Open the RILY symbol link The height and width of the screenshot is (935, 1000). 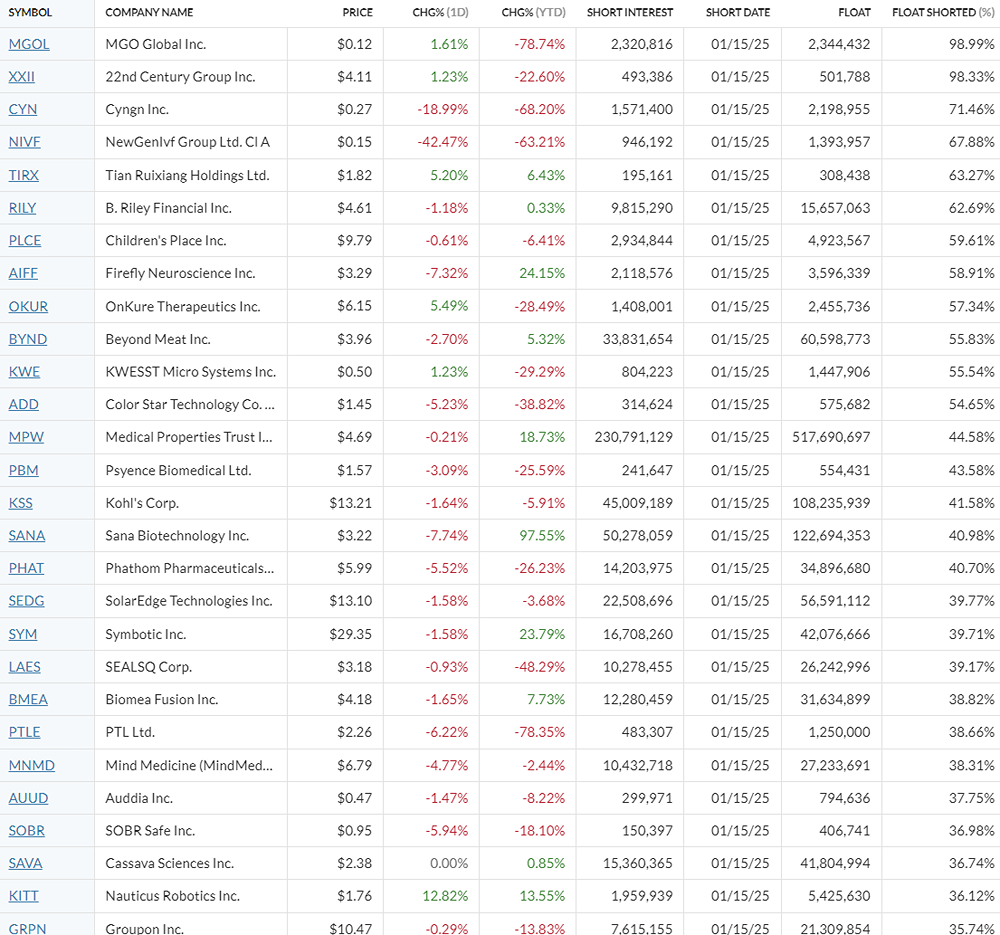coord(22,208)
